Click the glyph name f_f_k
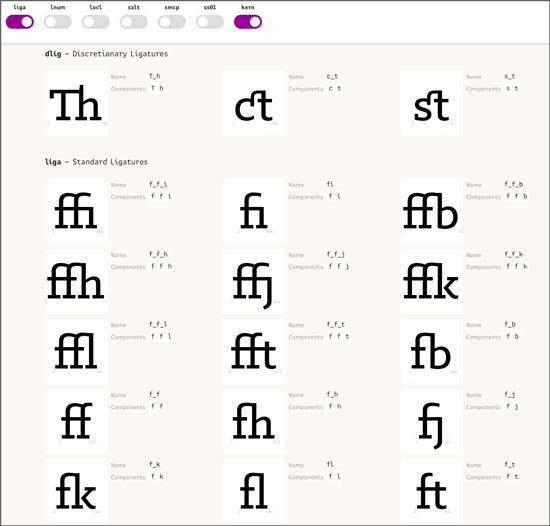This screenshot has width=550, height=526. [514, 254]
